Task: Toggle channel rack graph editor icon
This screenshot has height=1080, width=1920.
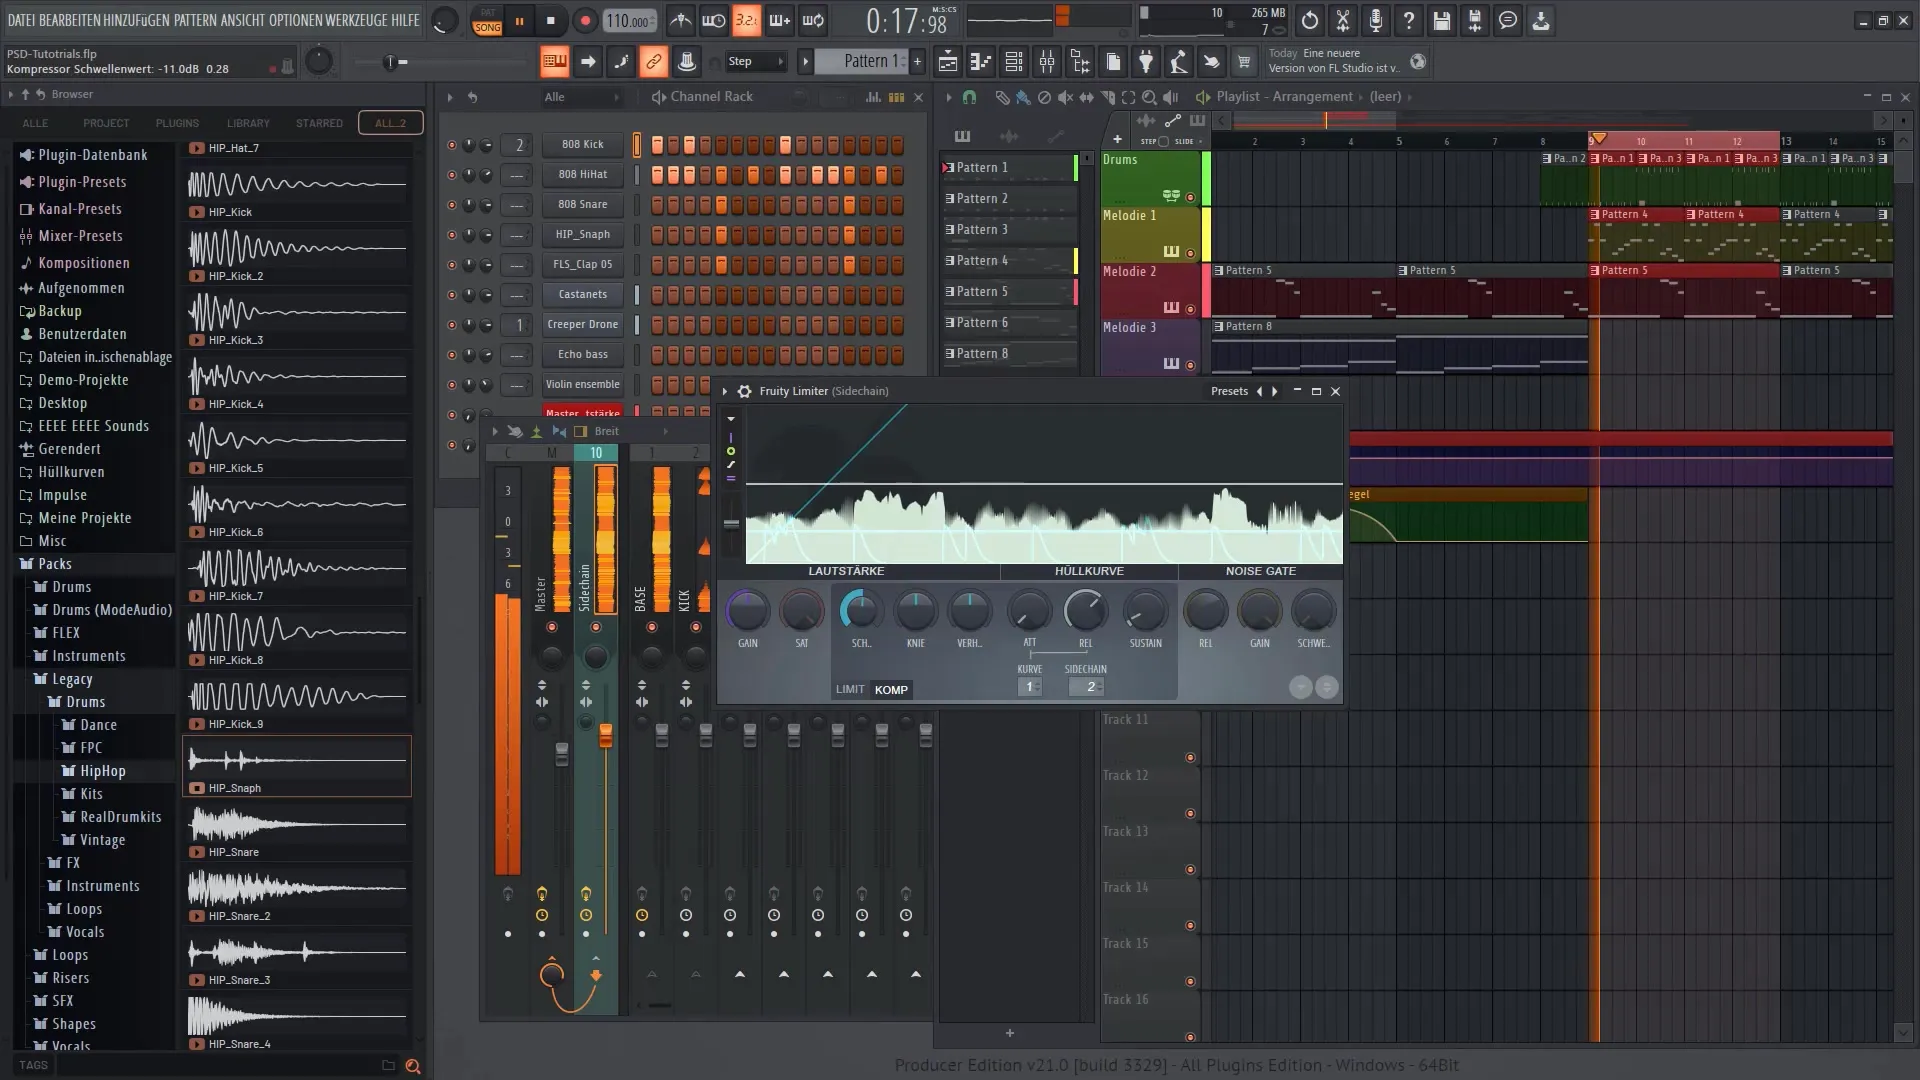Action: [x=873, y=97]
